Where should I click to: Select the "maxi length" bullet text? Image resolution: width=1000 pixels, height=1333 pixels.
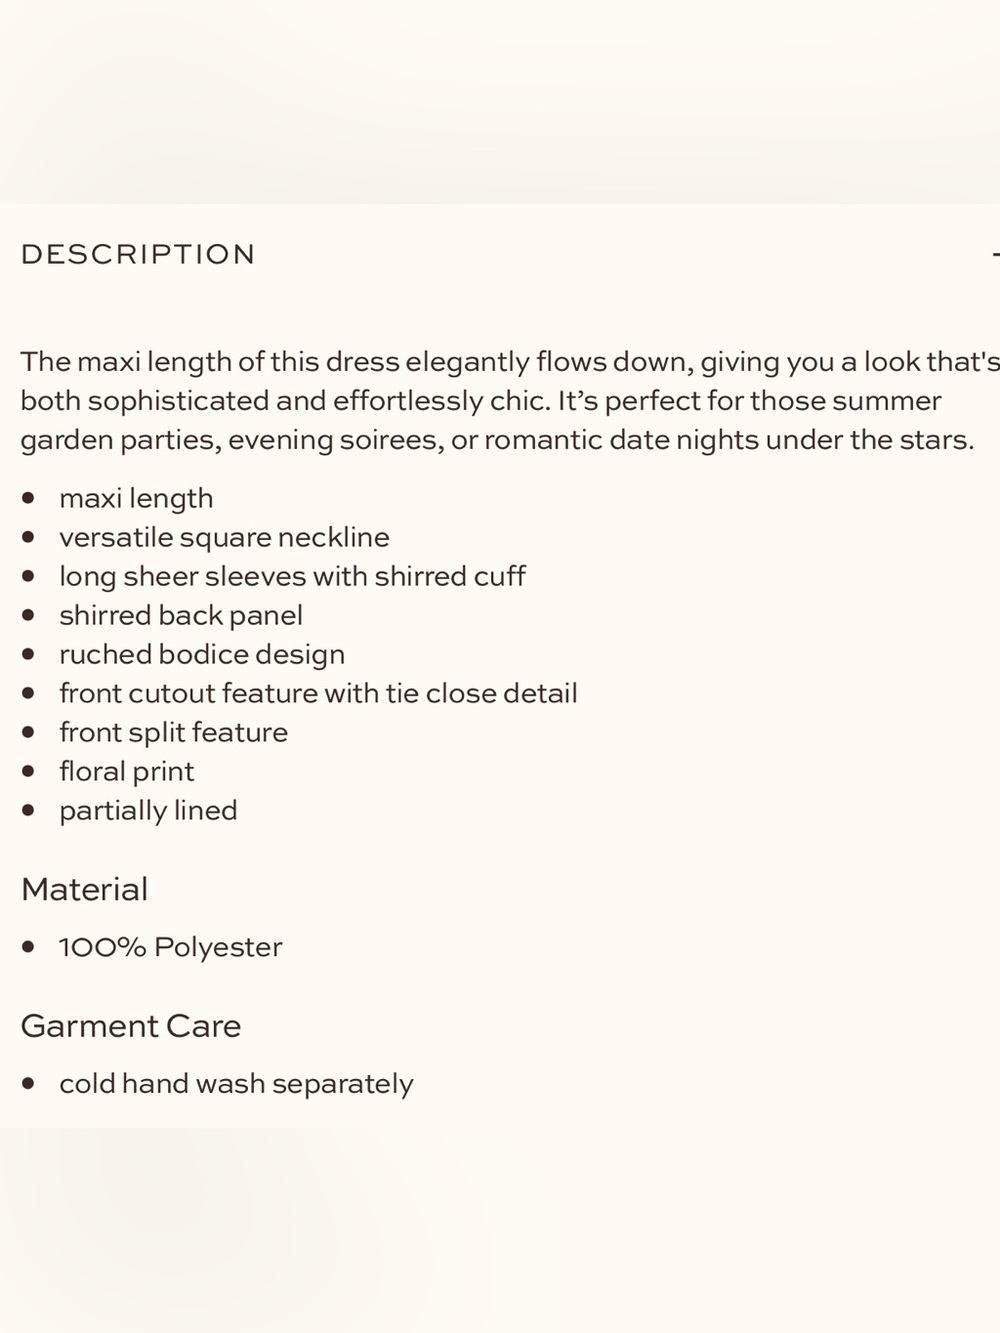click(136, 498)
